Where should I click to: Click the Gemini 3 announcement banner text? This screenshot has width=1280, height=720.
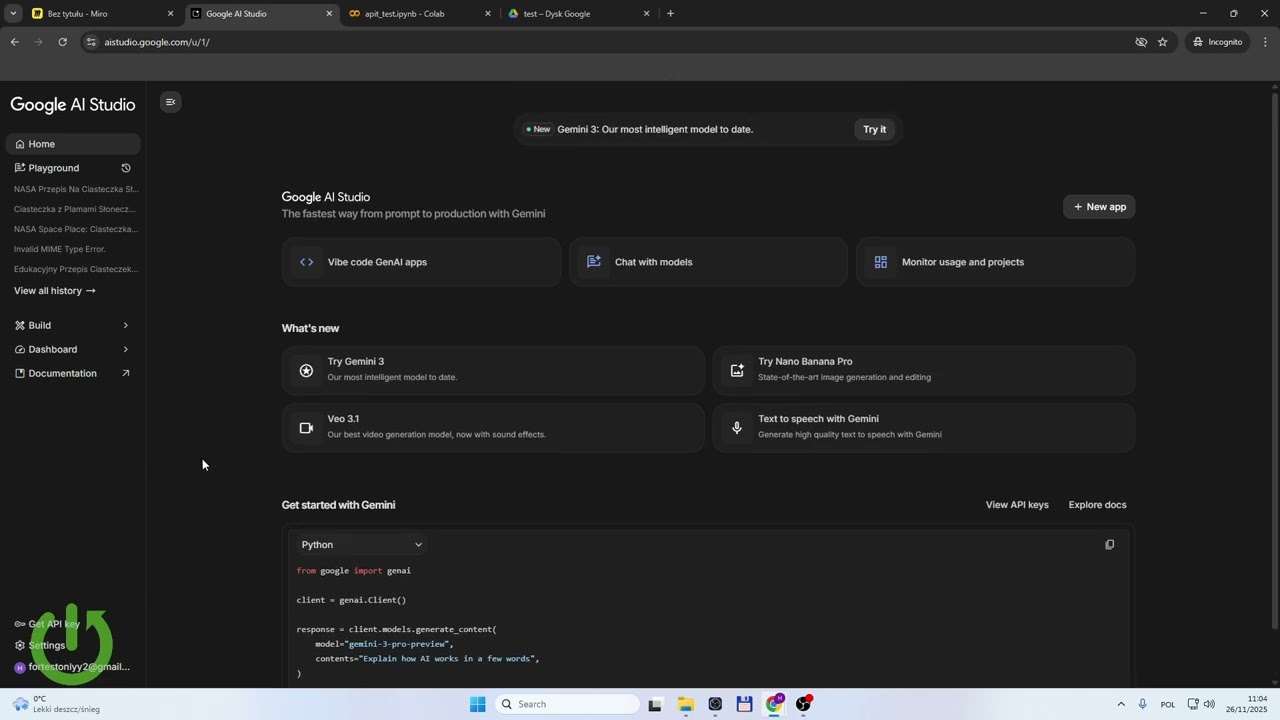click(x=655, y=129)
